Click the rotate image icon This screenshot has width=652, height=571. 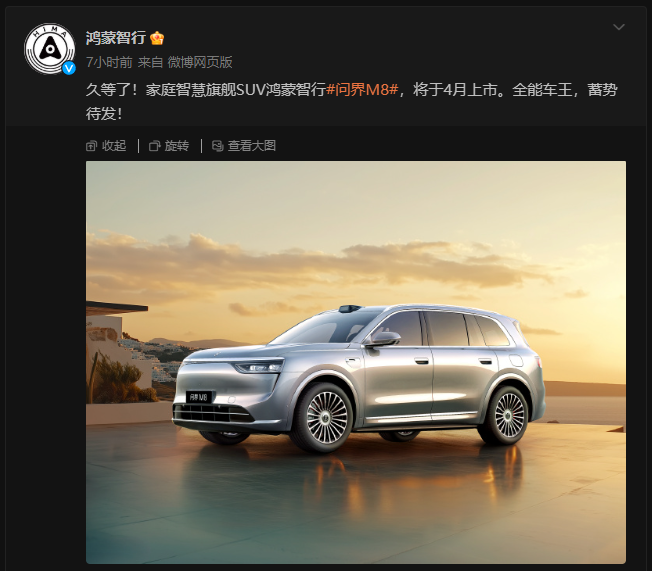(155, 146)
